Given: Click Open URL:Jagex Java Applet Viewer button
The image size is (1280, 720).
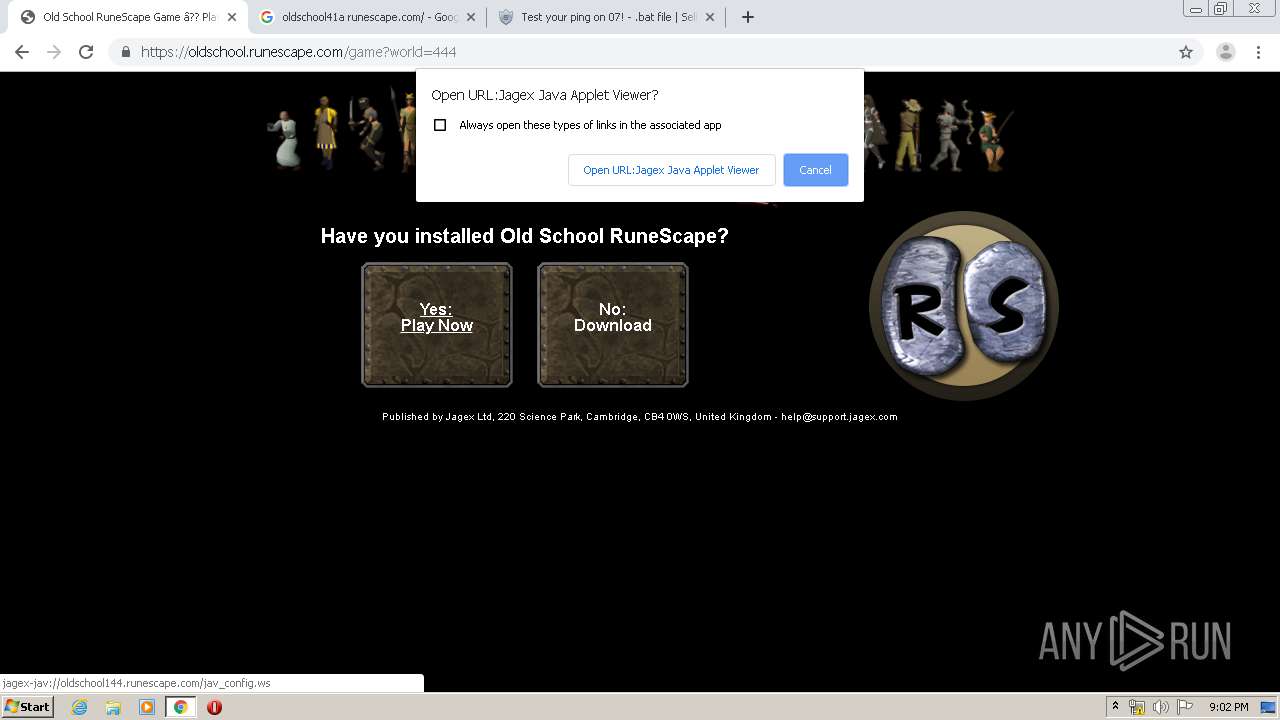Looking at the screenshot, I should click(671, 170).
